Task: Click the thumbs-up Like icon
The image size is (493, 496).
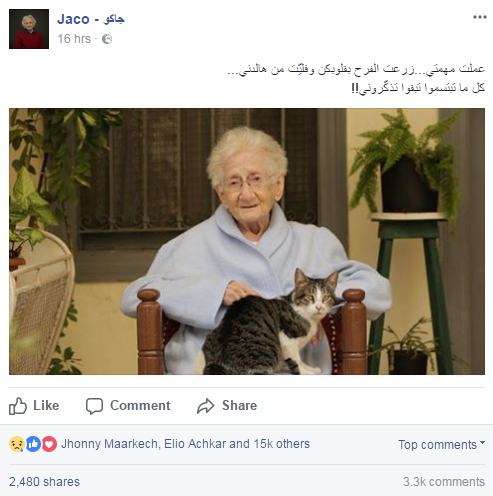Action: coord(18,406)
